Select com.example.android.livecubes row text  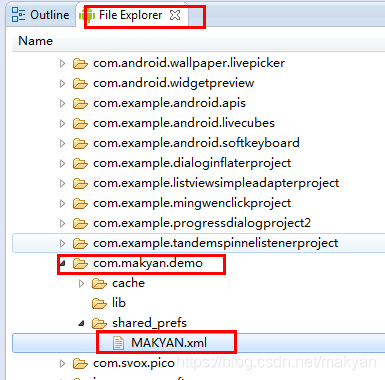tap(184, 123)
